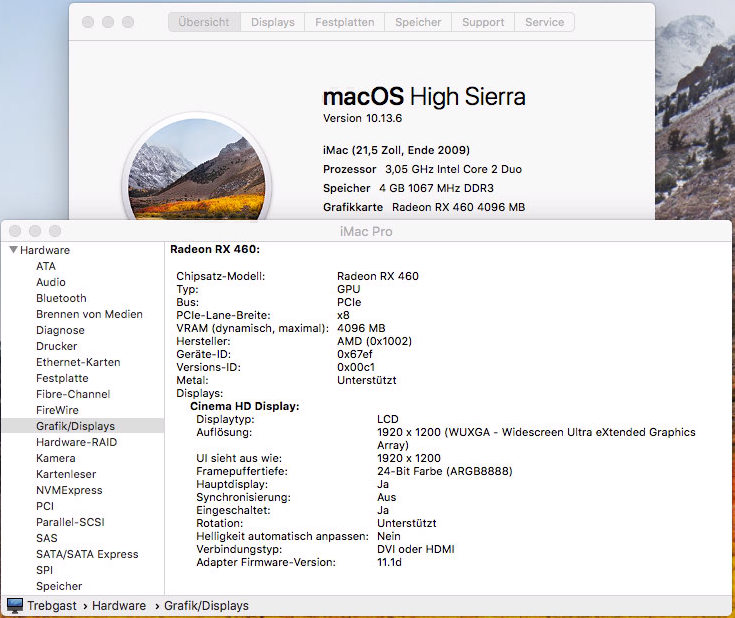Open the Festplatten tab

[345, 22]
